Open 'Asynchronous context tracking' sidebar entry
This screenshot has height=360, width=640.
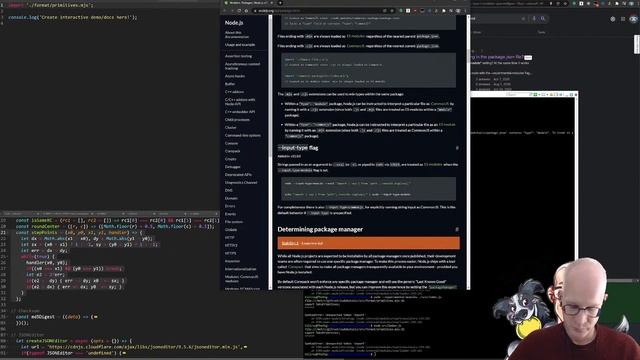coord(242,66)
